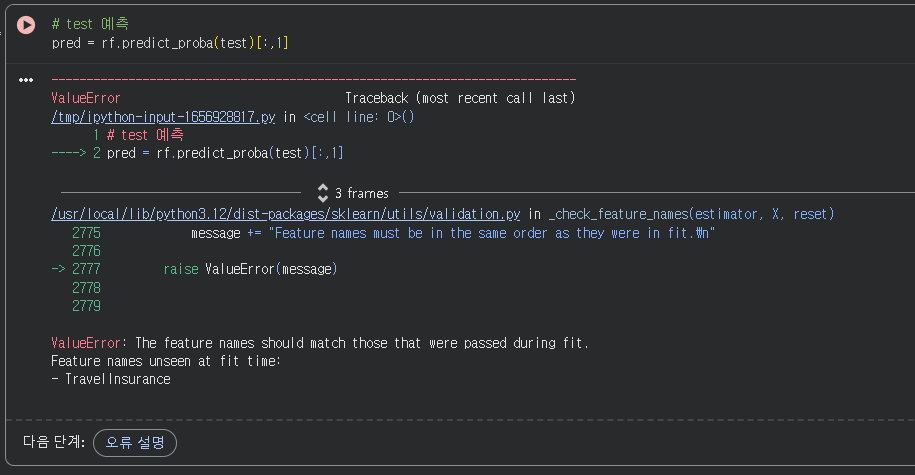Click the "_check_feature_names(estimator, X, reset)" text
Image resolution: width=915 pixels, height=475 pixels.
click(x=691, y=214)
